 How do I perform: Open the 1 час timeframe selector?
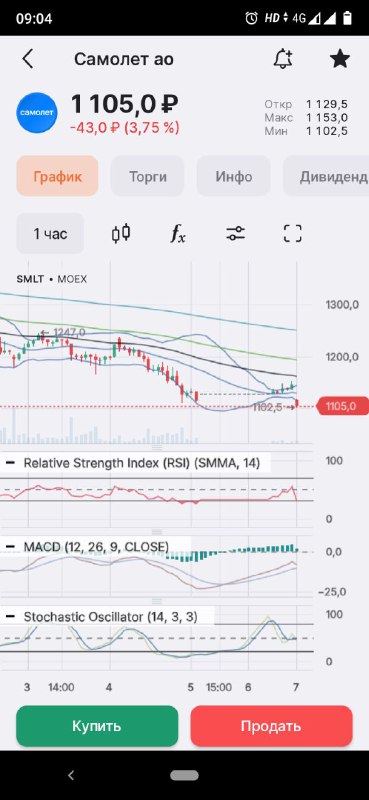click(50, 234)
